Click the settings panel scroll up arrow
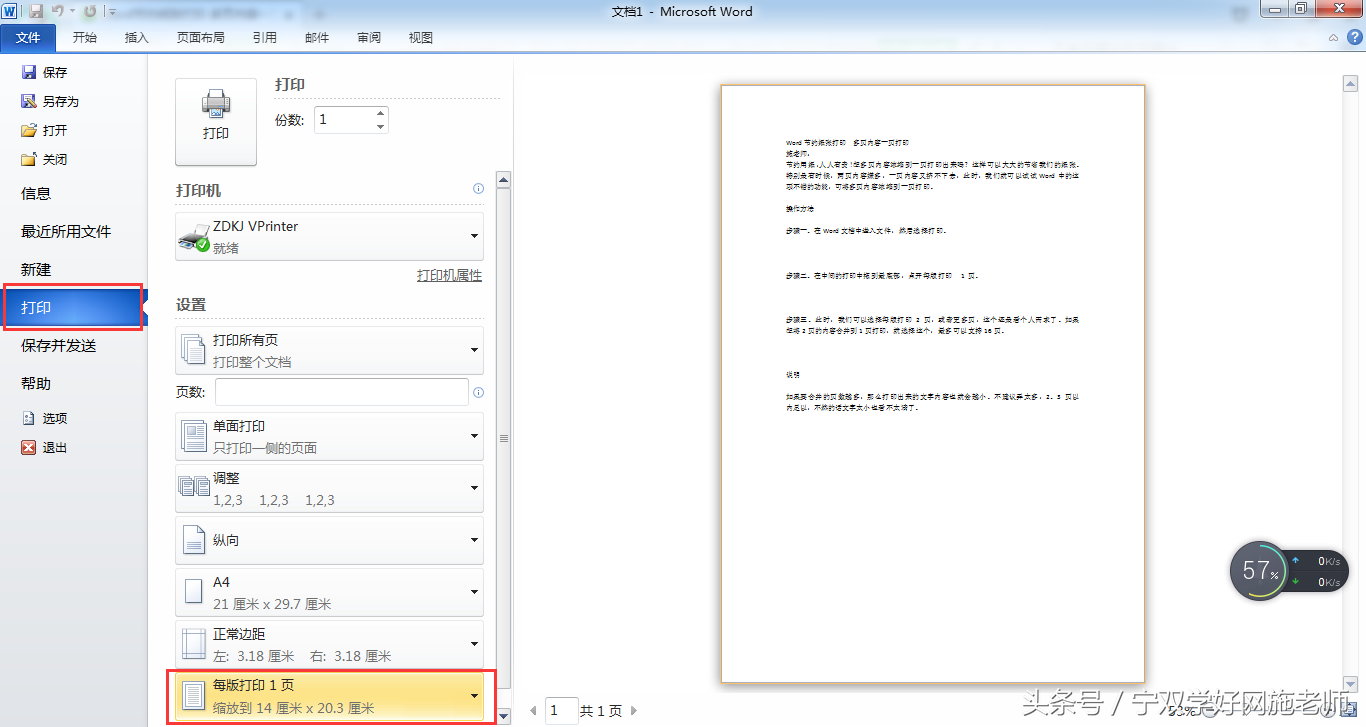The image size is (1366, 727). pyautogui.click(x=504, y=181)
